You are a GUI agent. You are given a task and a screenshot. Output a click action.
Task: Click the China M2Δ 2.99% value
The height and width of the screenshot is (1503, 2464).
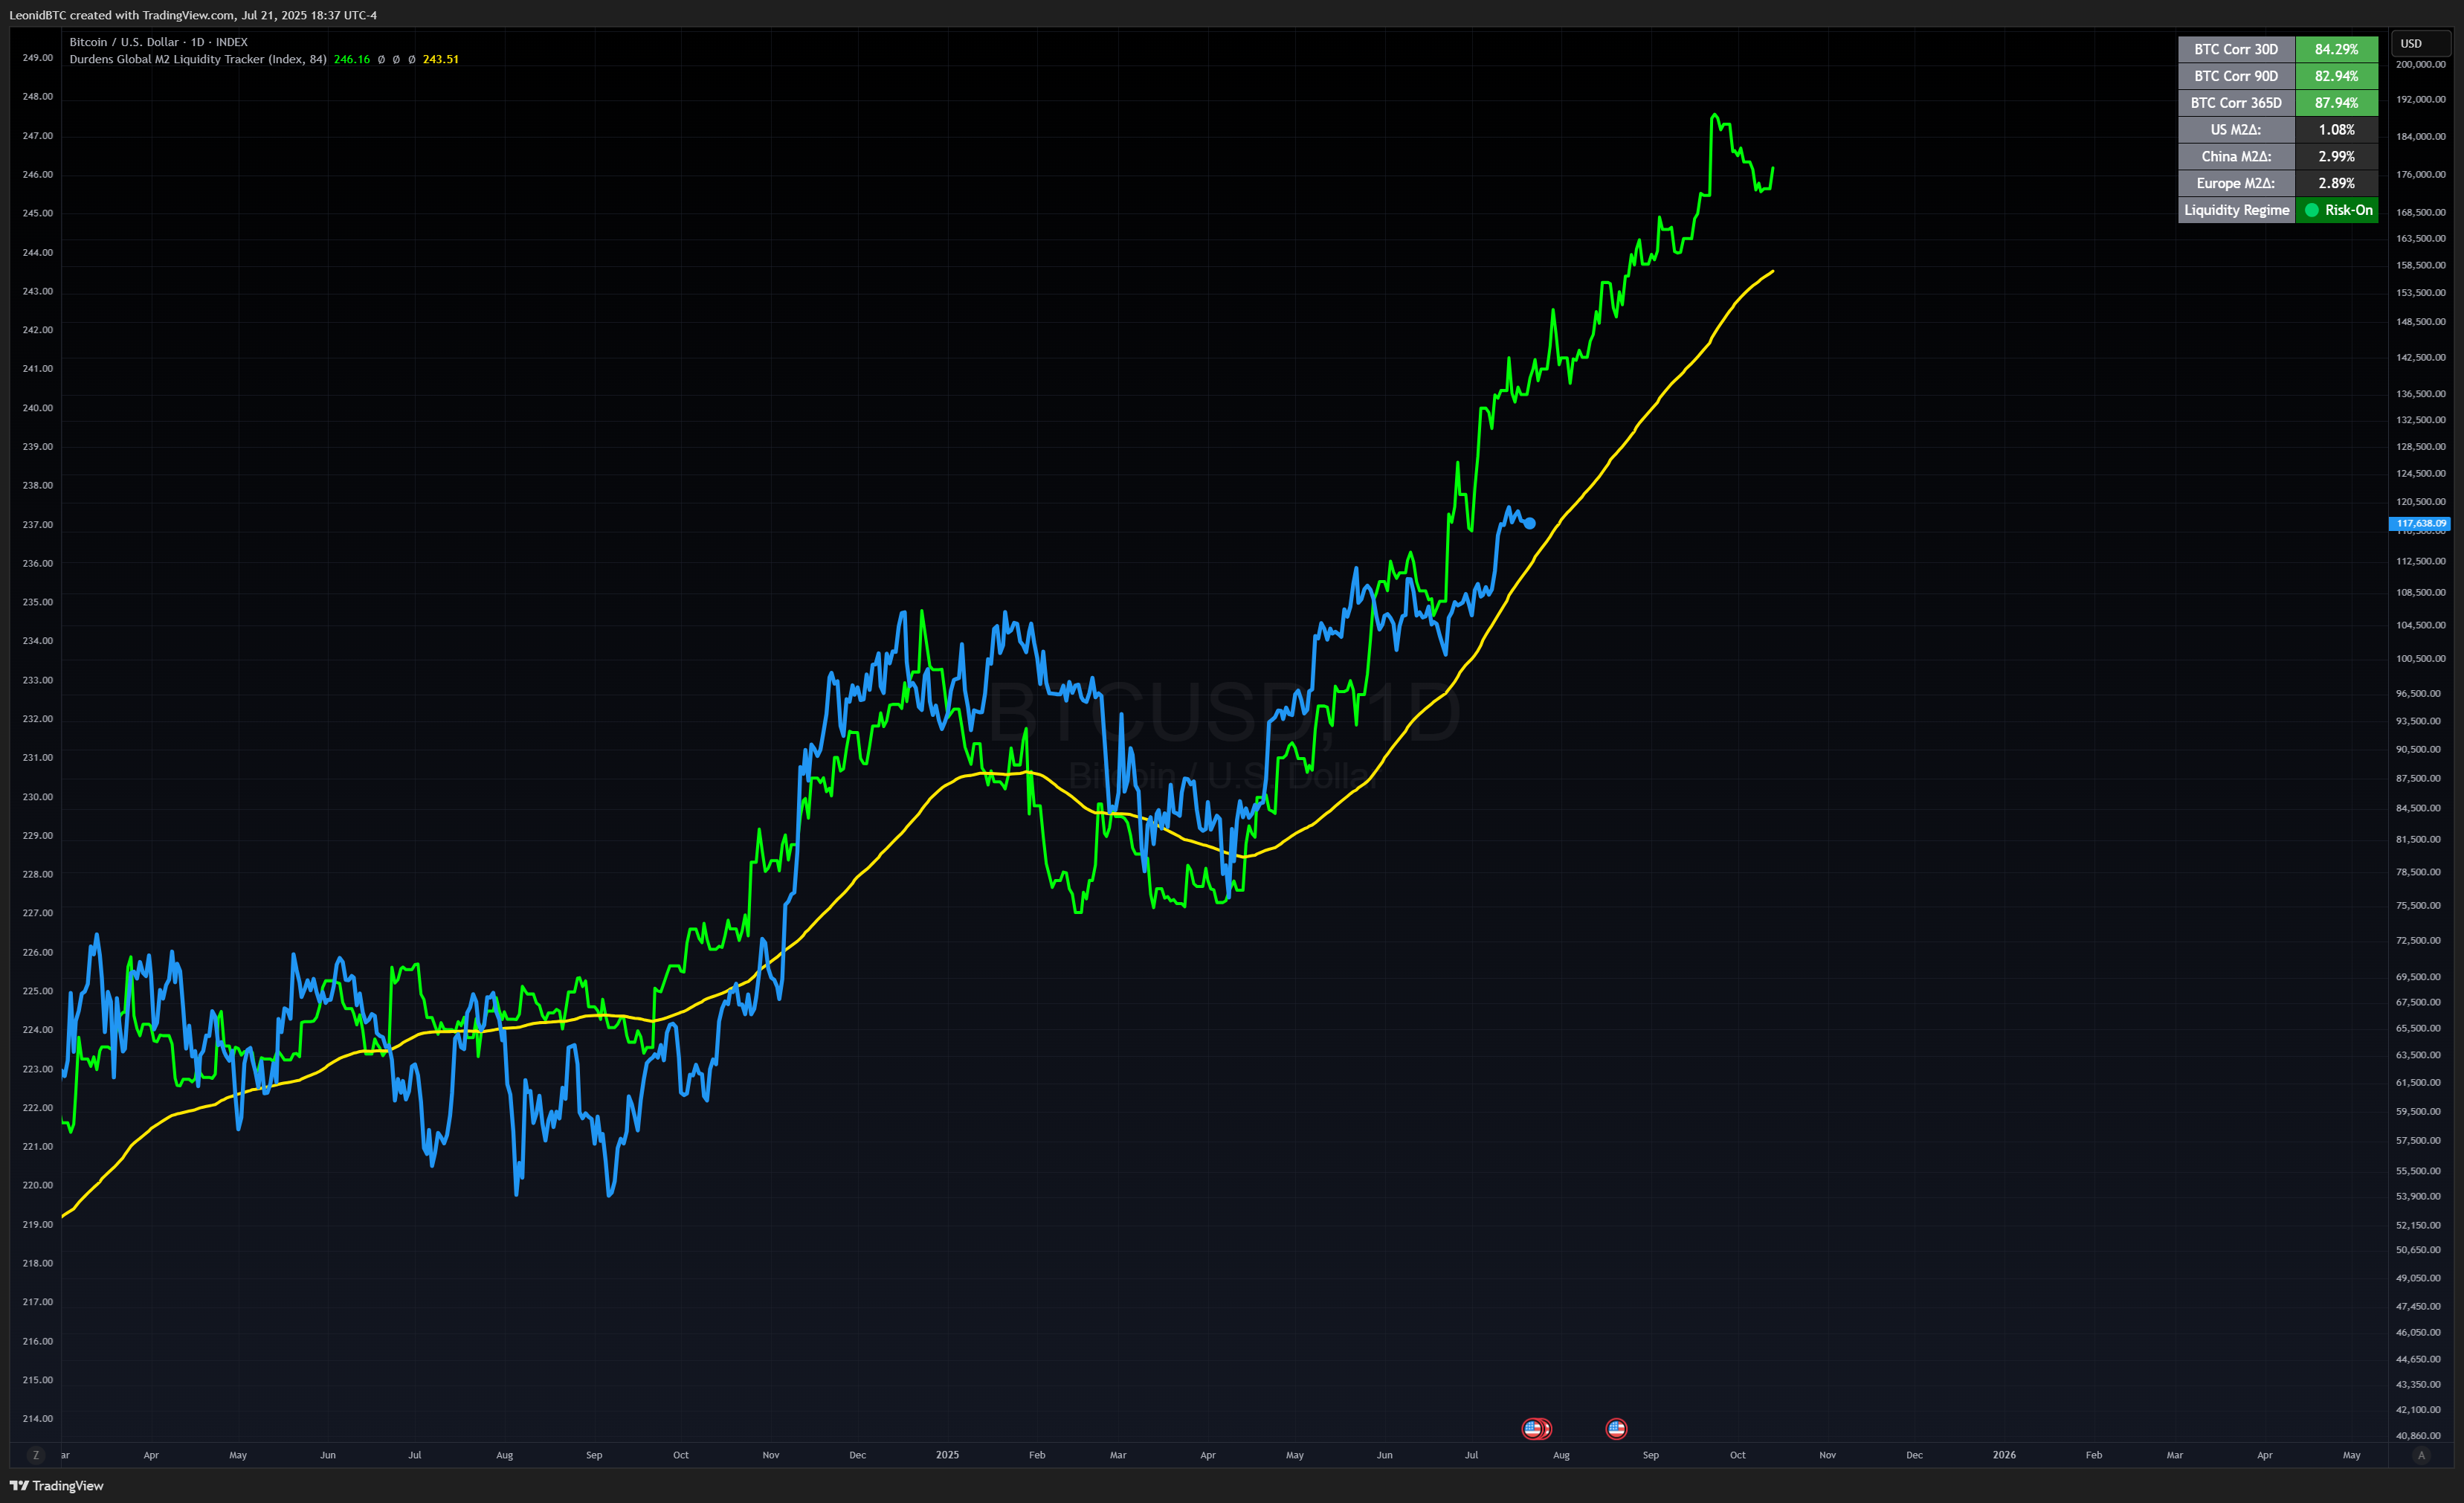2336,156
